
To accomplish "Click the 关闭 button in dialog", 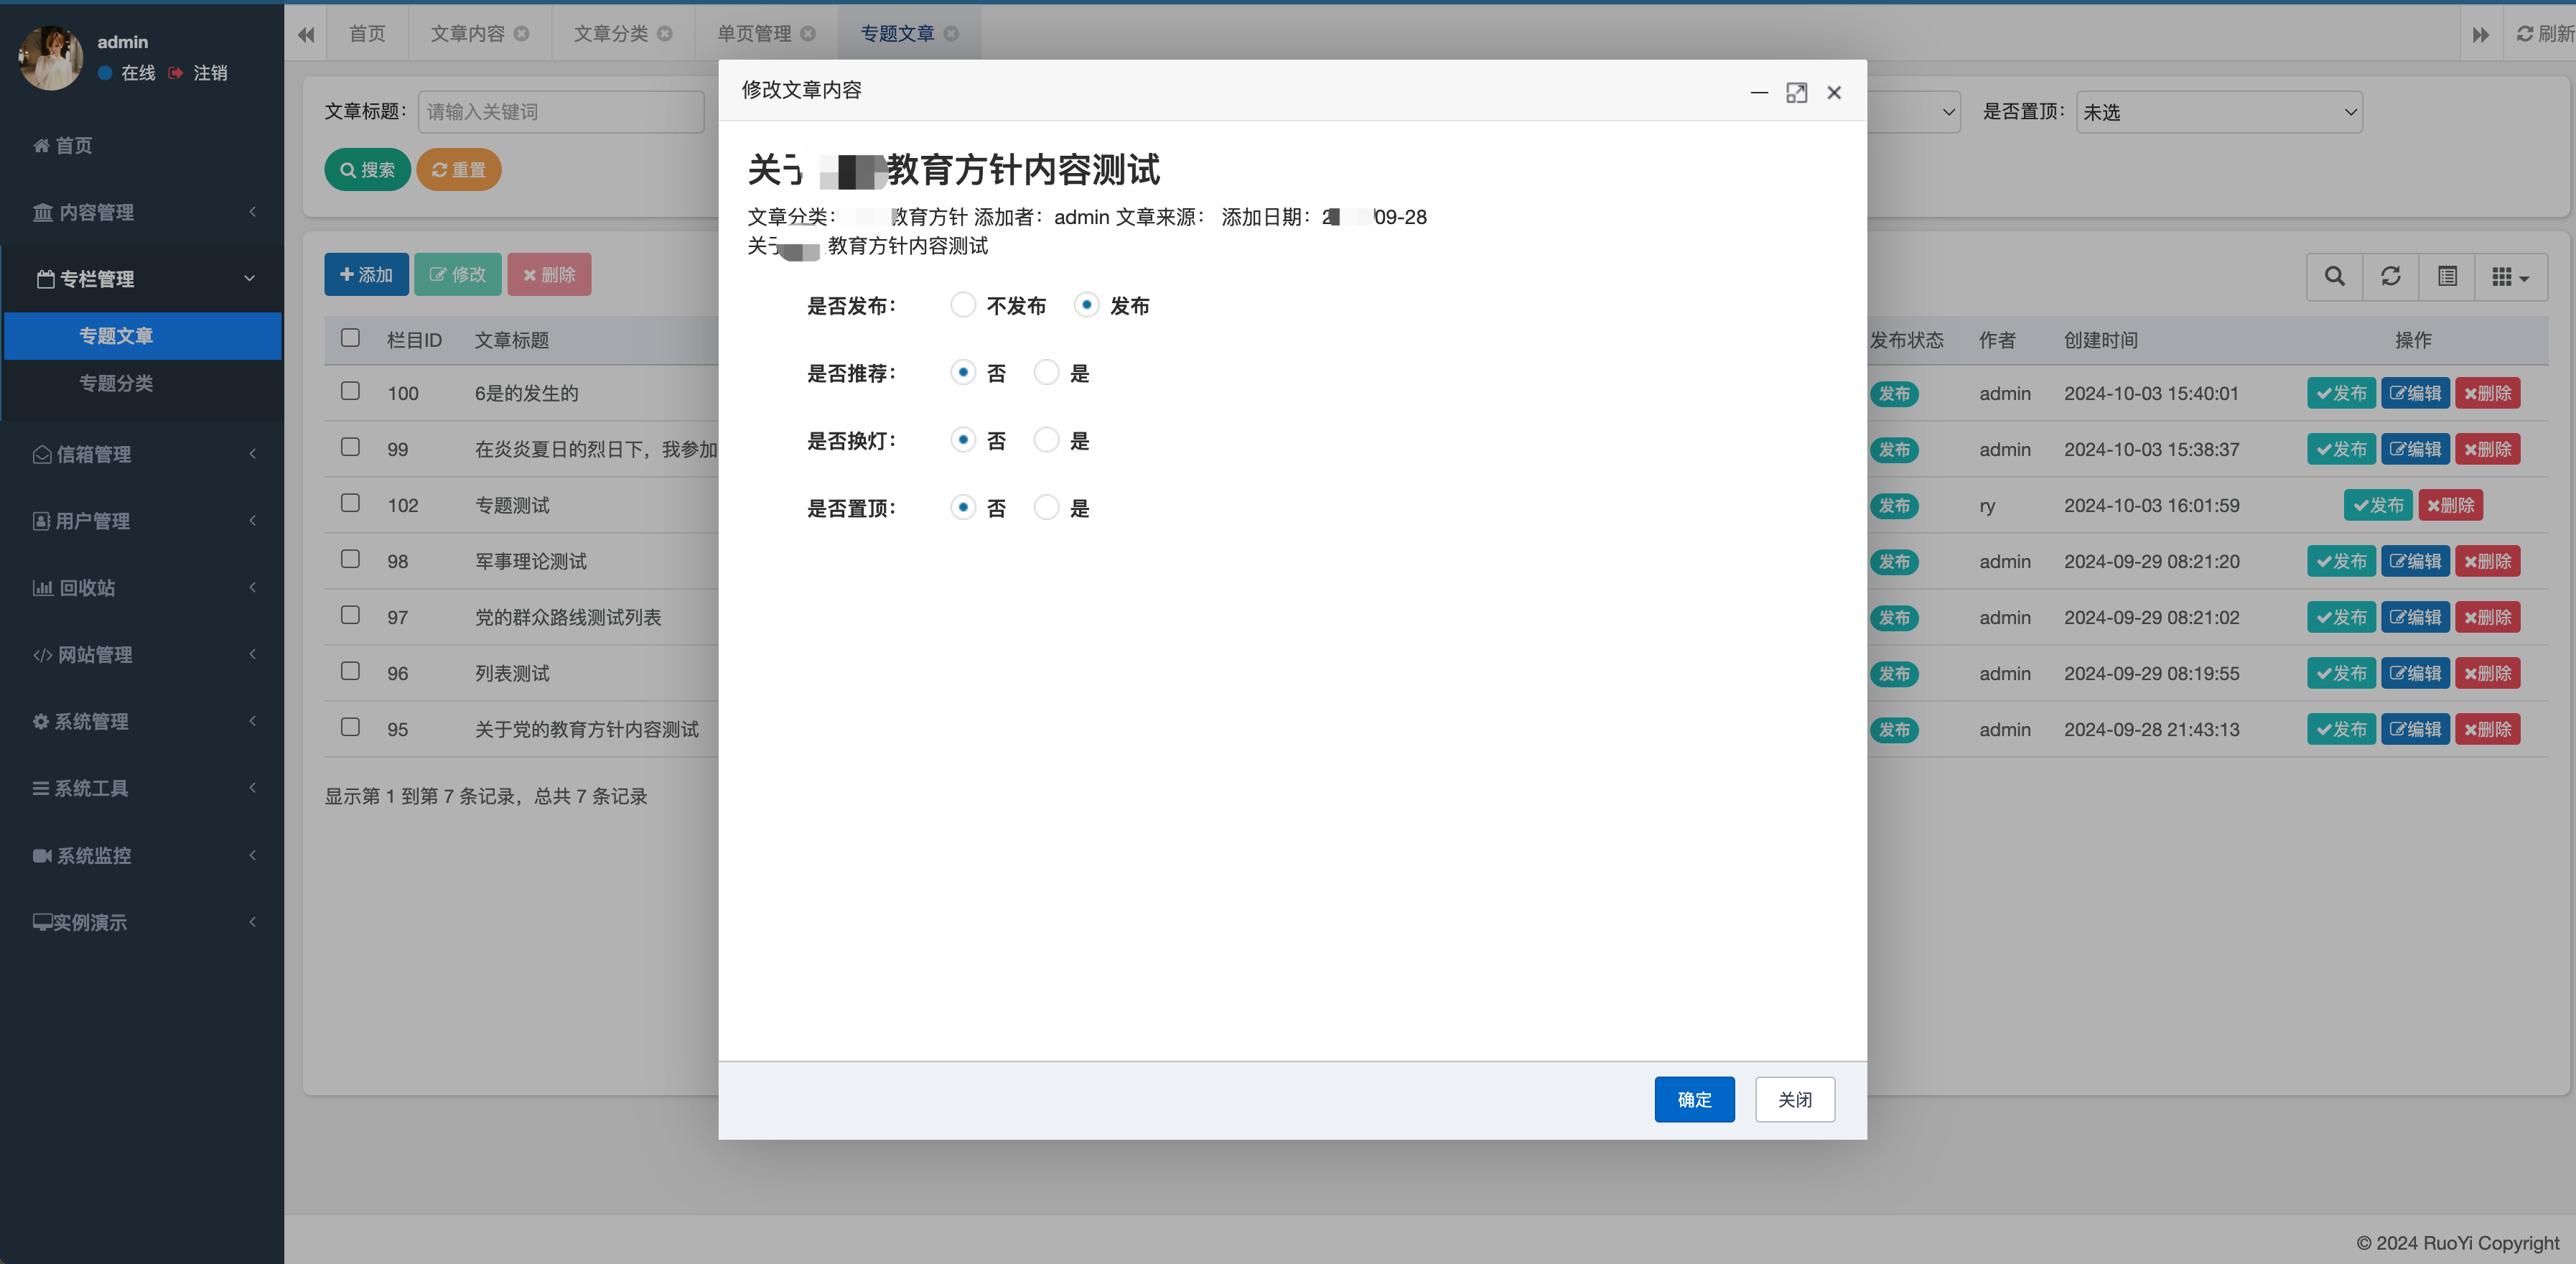I will point(1794,1099).
